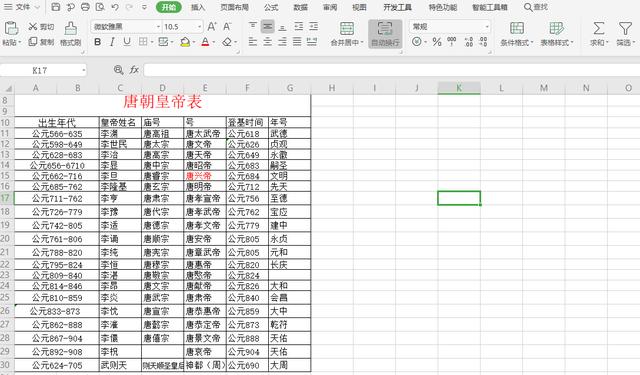This screenshot has width=640, height=375.
Task: Expand the quick access toolbar customize arrow
Action: (144, 7)
